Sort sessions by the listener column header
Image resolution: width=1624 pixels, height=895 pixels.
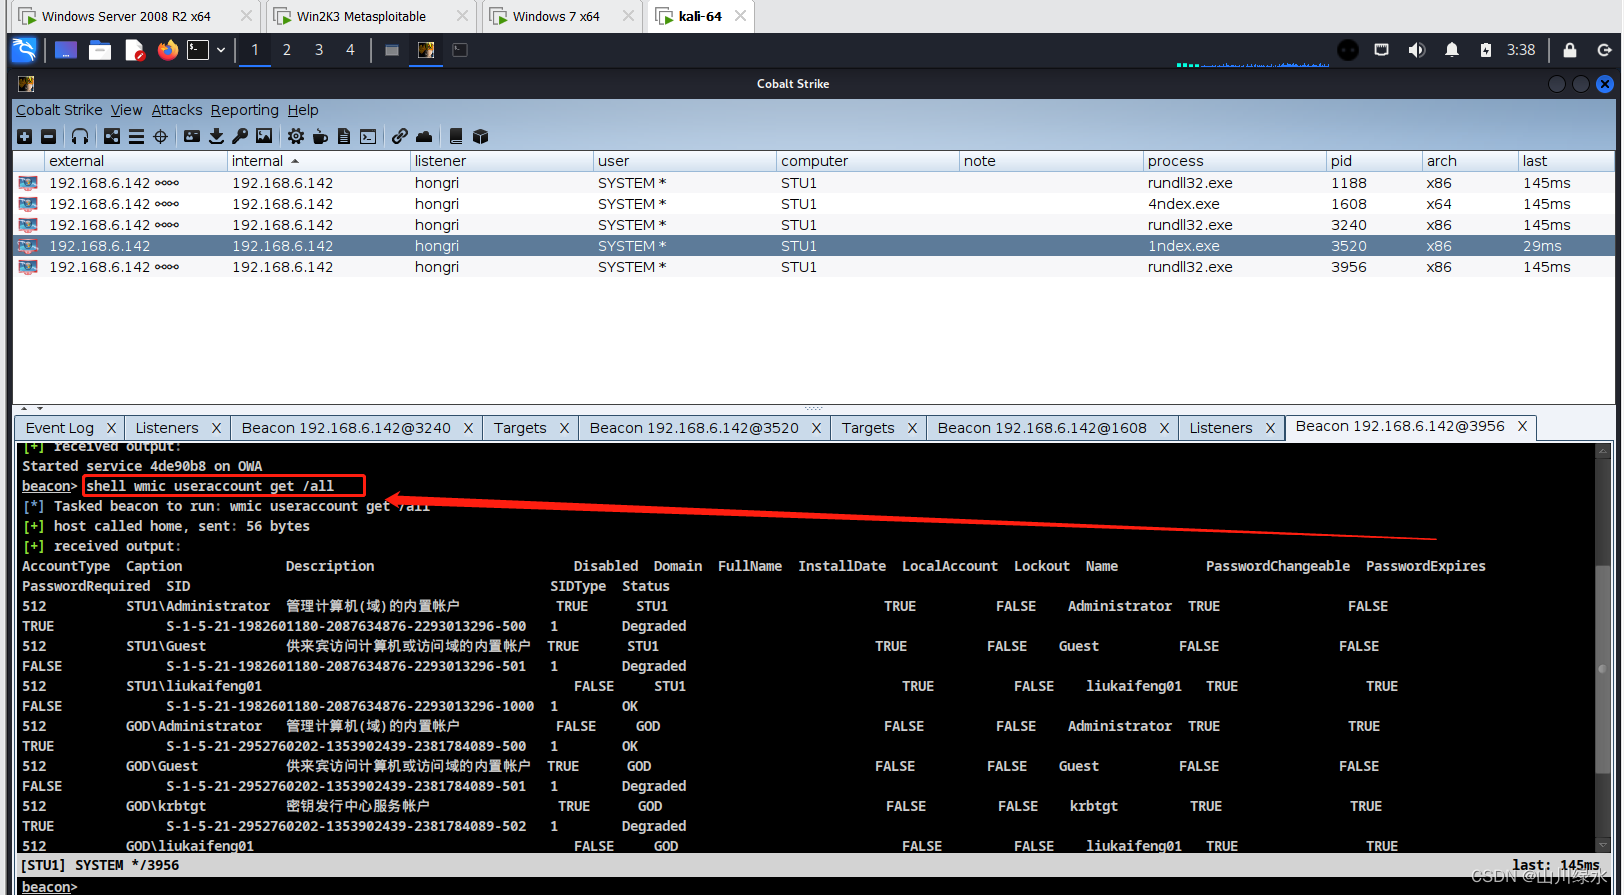502,161
